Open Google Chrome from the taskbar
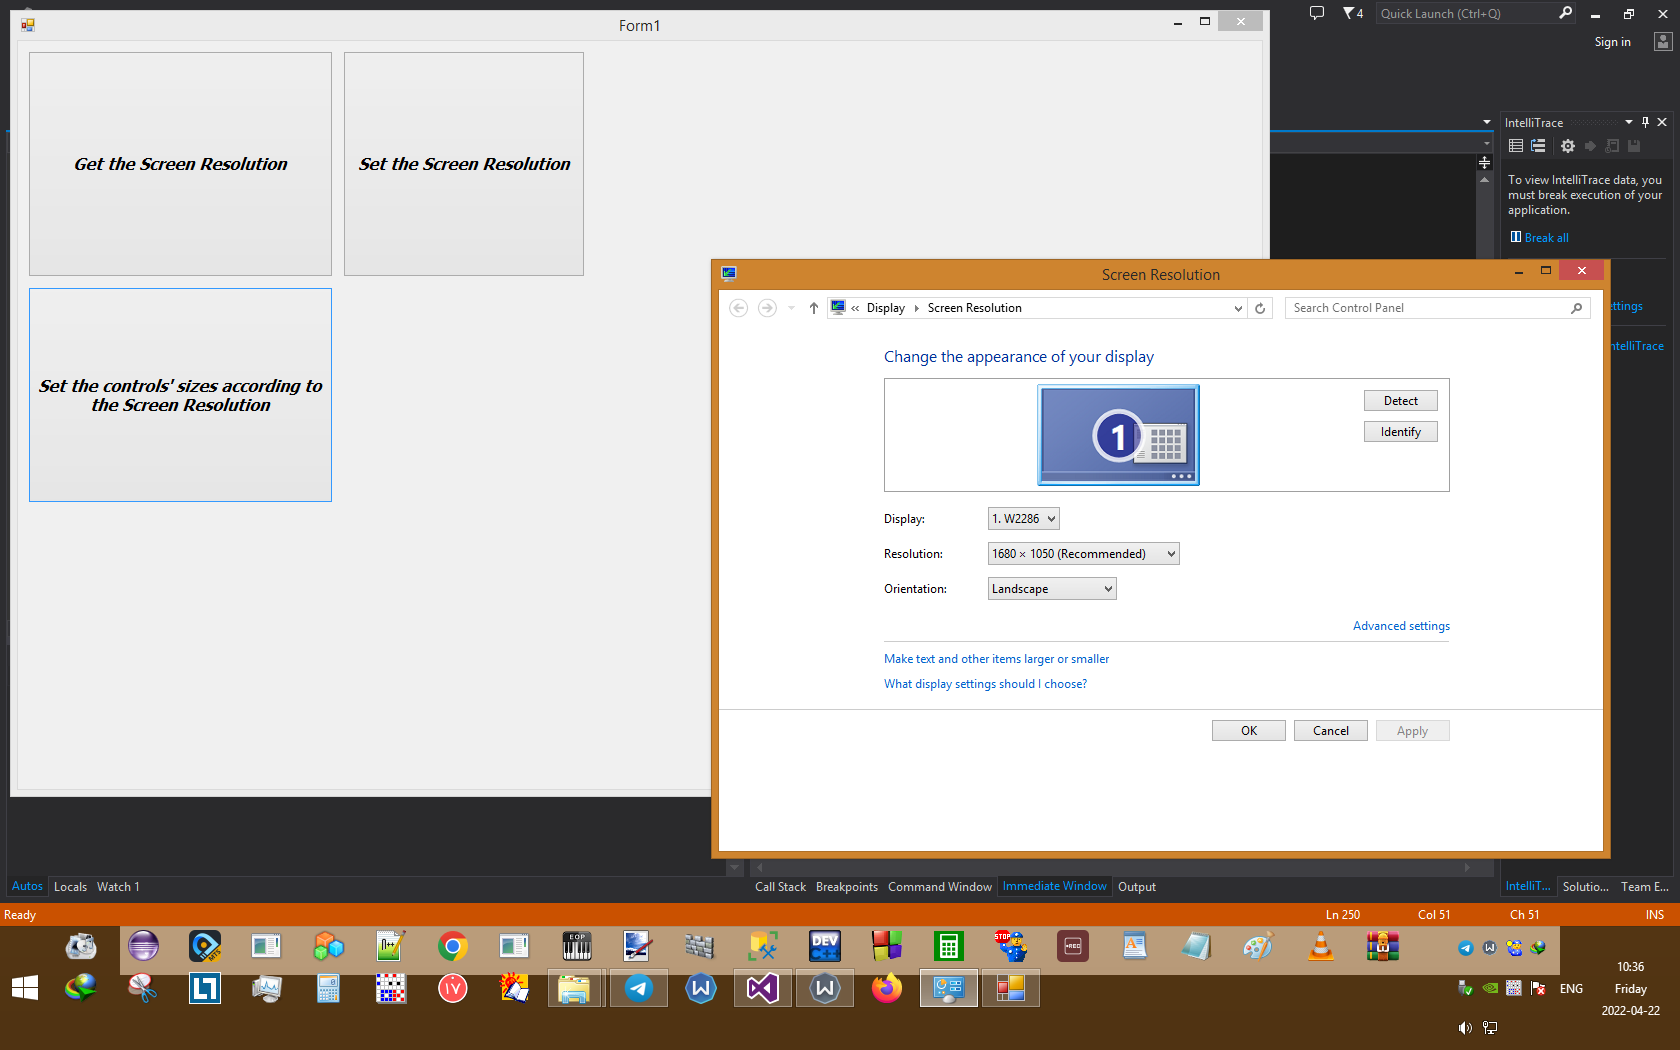 (x=453, y=946)
